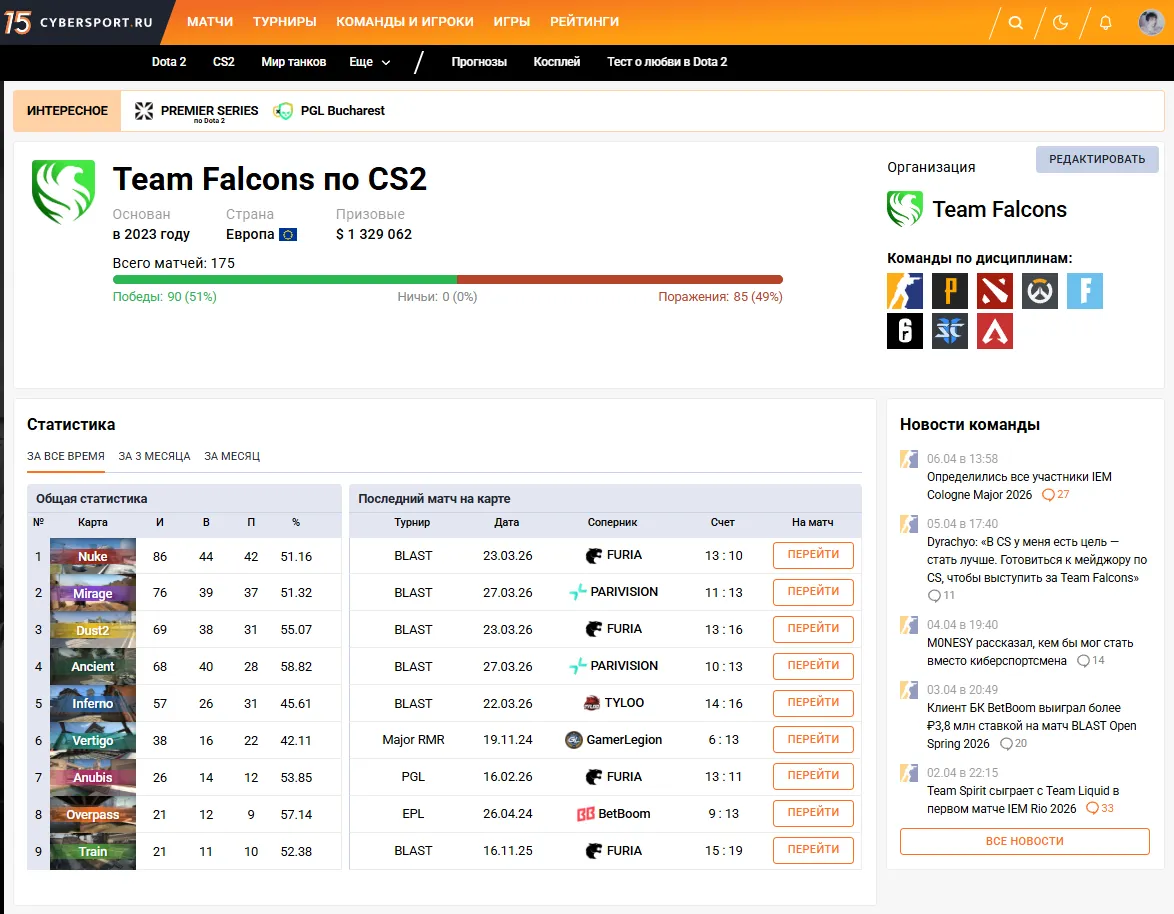Open site search via magnifier icon
This screenshot has height=914, width=1174.
1014,22
